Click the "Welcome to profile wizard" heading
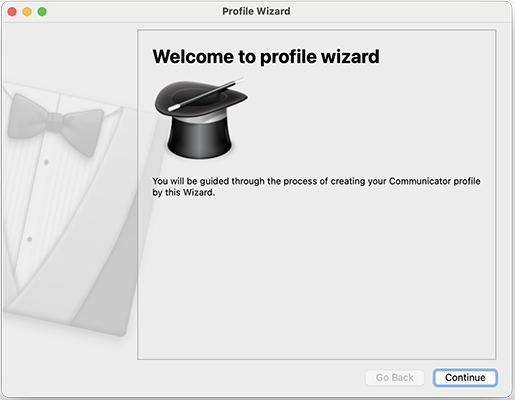Image resolution: width=515 pixels, height=400 pixels. pyautogui.click(x=266, y=57)
